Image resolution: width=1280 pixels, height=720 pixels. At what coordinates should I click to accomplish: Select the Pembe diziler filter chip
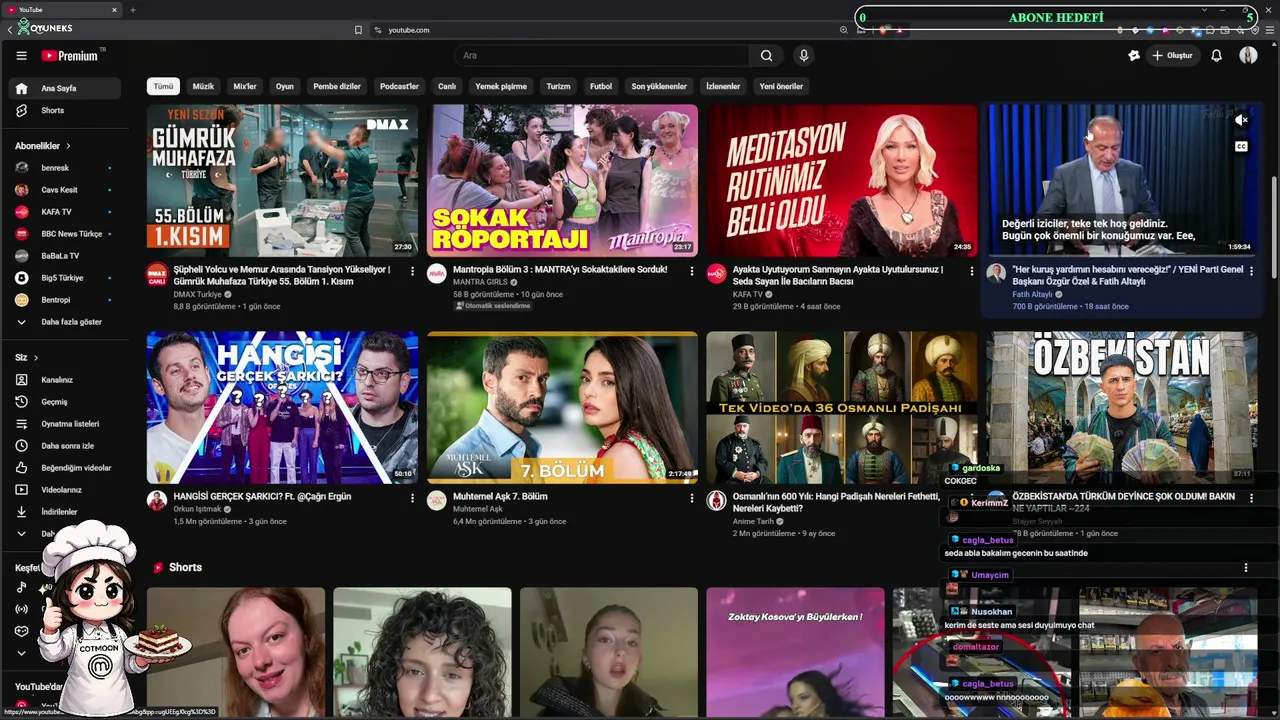(337, 86)
